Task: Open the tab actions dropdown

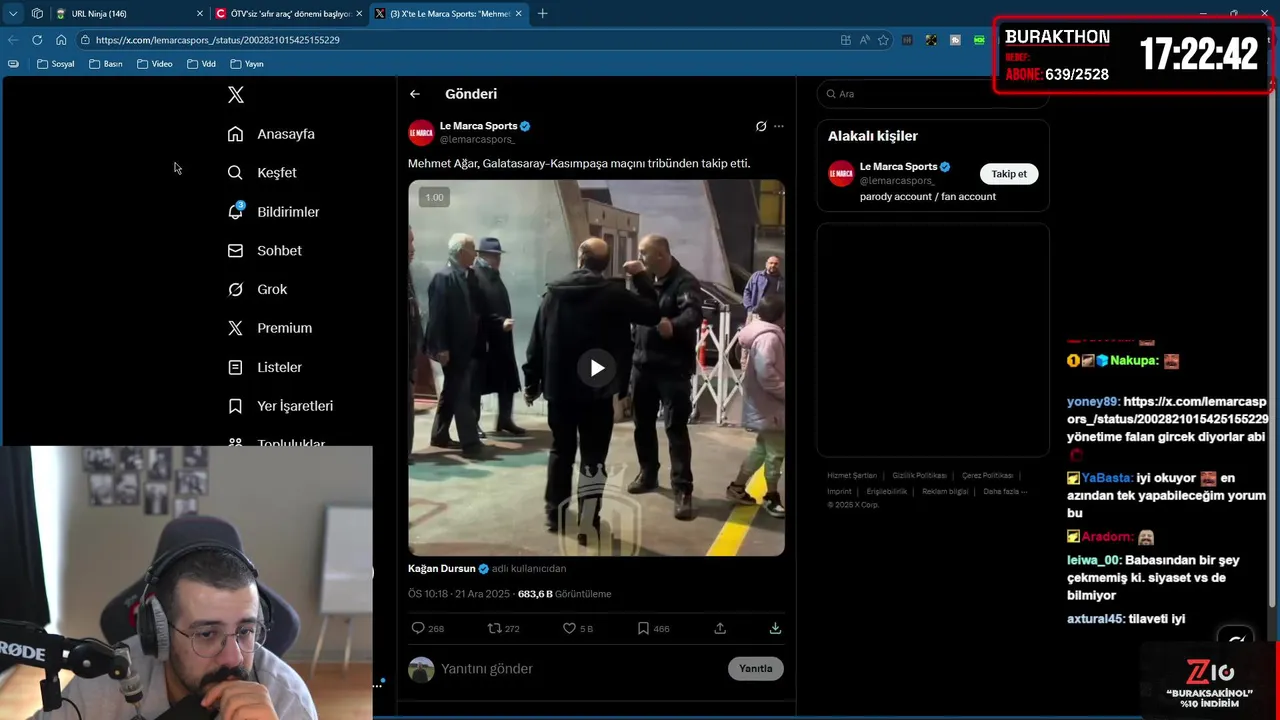Action: (13, 14)
